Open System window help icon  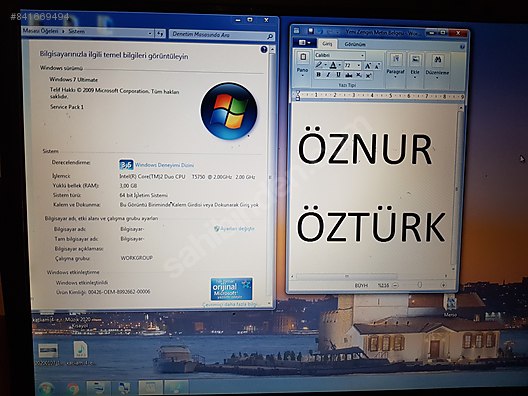pos(264,50)
